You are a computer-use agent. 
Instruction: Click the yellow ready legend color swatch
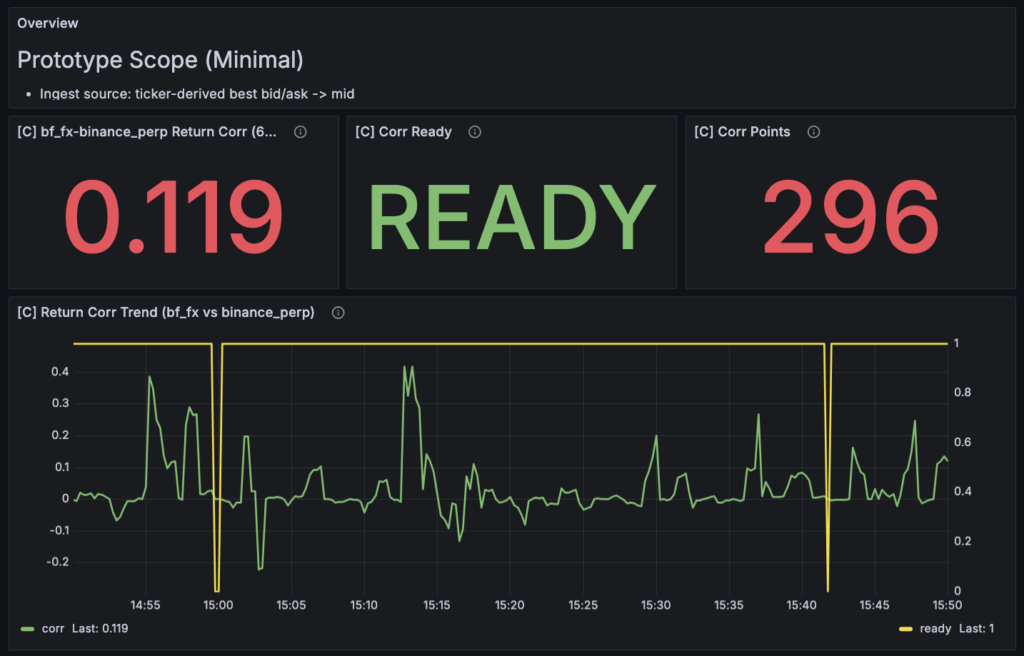pos(906,629)
